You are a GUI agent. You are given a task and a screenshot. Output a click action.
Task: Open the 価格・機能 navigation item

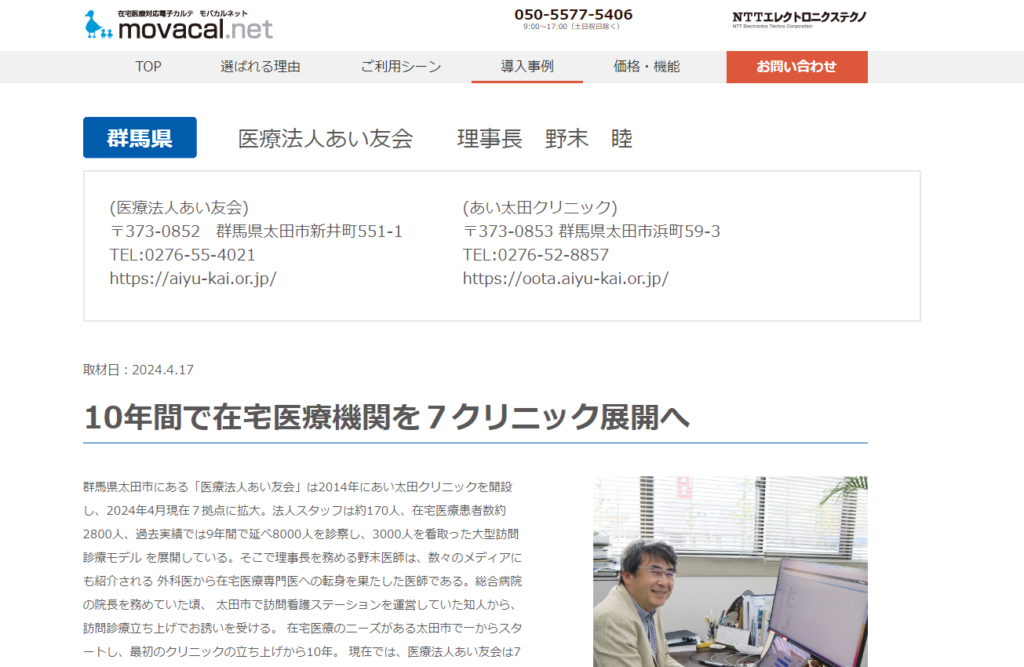coord(646,67)
